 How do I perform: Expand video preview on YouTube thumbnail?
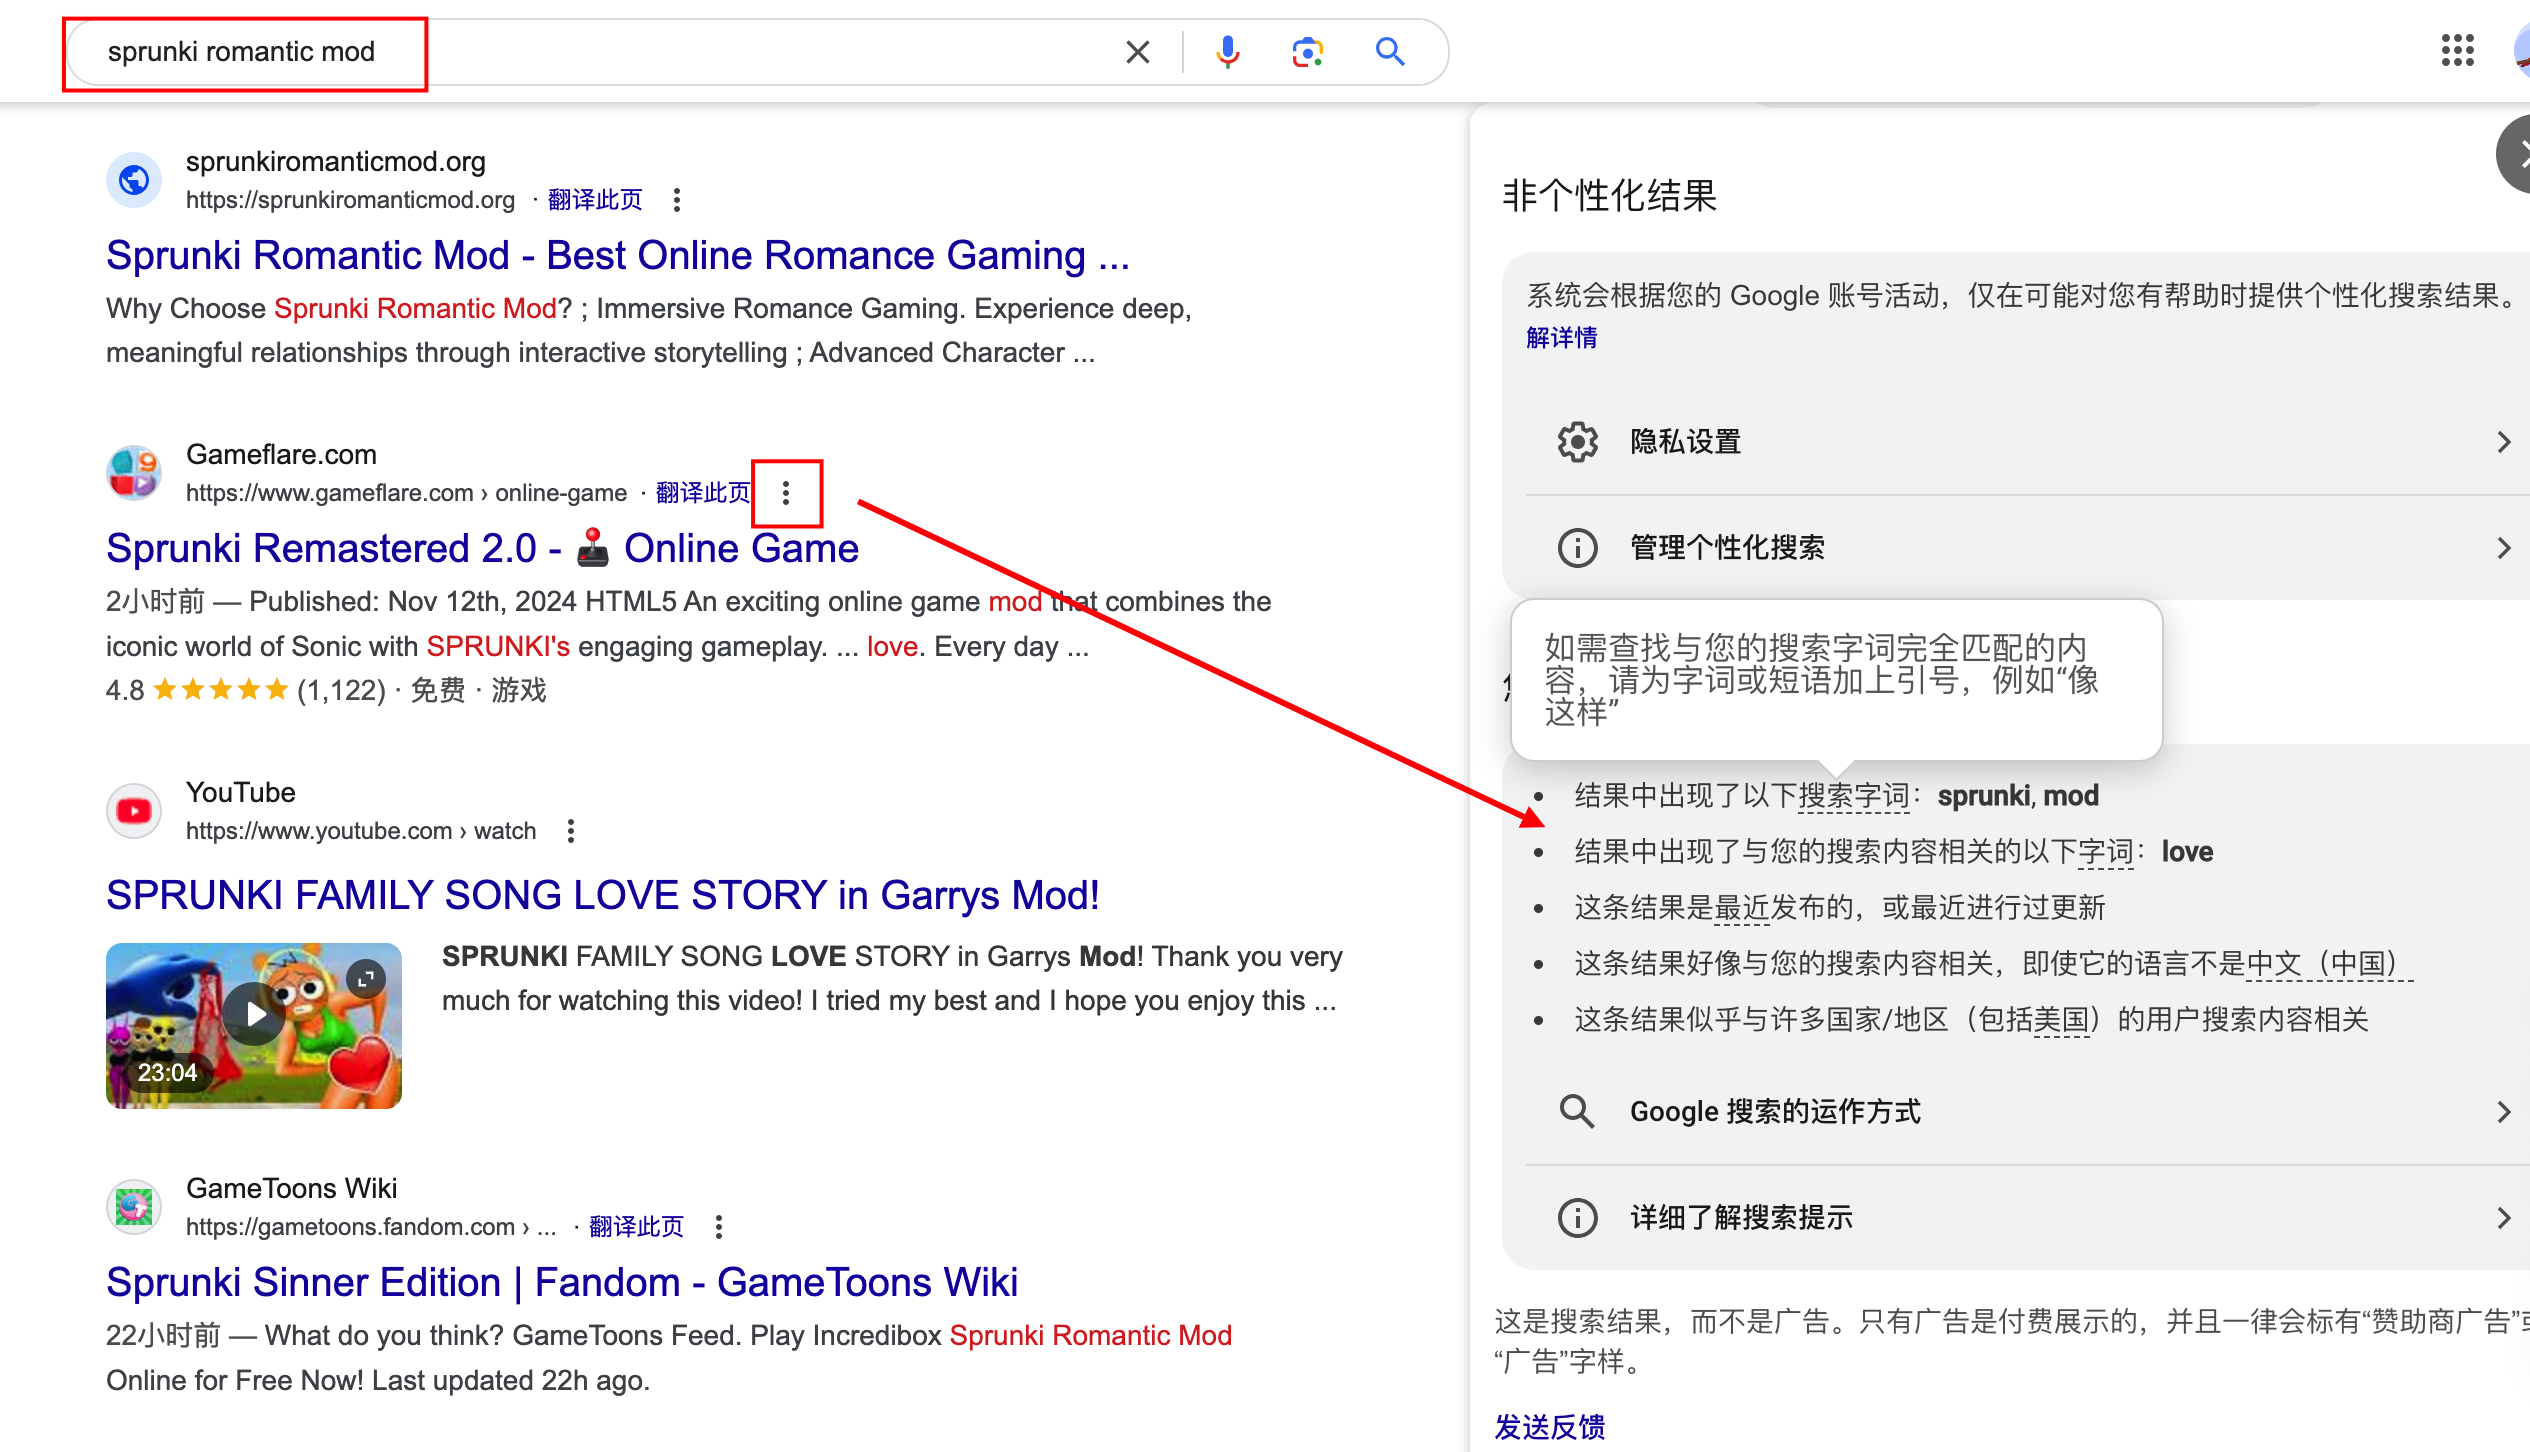[x=366, y=978]
